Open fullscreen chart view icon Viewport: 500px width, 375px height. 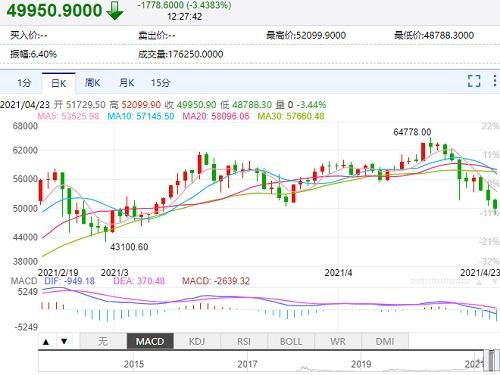(474, 81)
